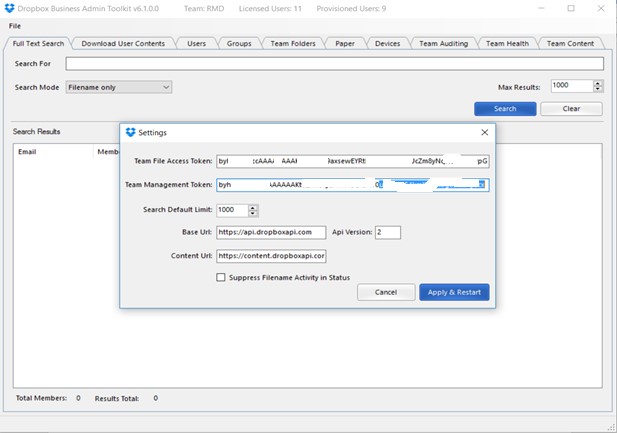Minimize the Admin Toolkit window
This screenshot has height=433, width=617.
click(541, 8)
